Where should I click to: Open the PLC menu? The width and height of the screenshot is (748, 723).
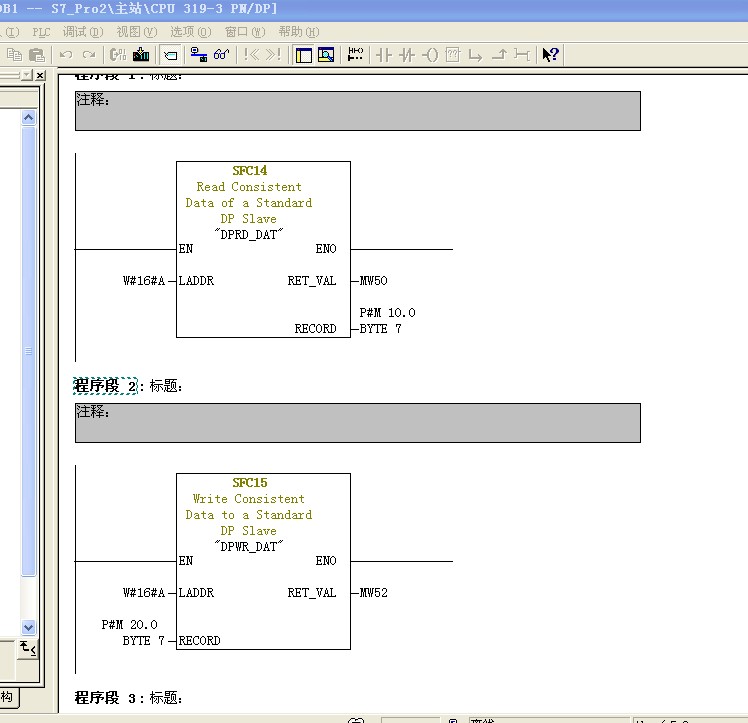(41, 32)
